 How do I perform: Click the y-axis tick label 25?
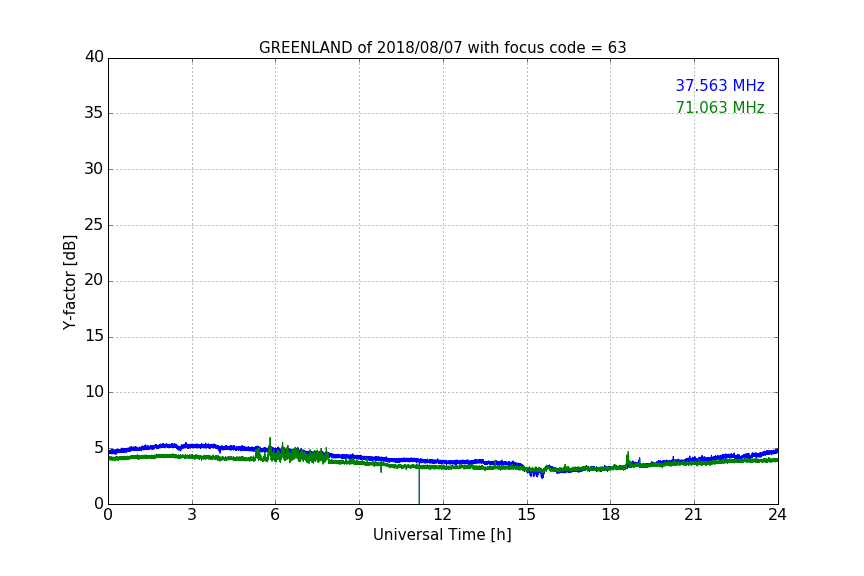pyautogui.click(x=94, y=225)
